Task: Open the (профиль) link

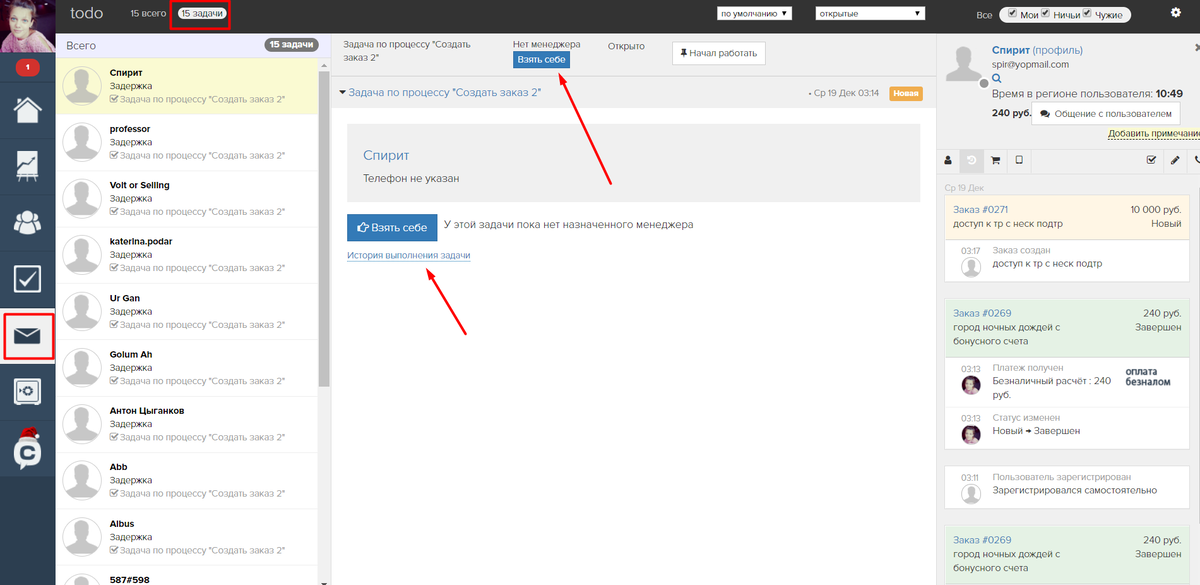Action: 1058,50
